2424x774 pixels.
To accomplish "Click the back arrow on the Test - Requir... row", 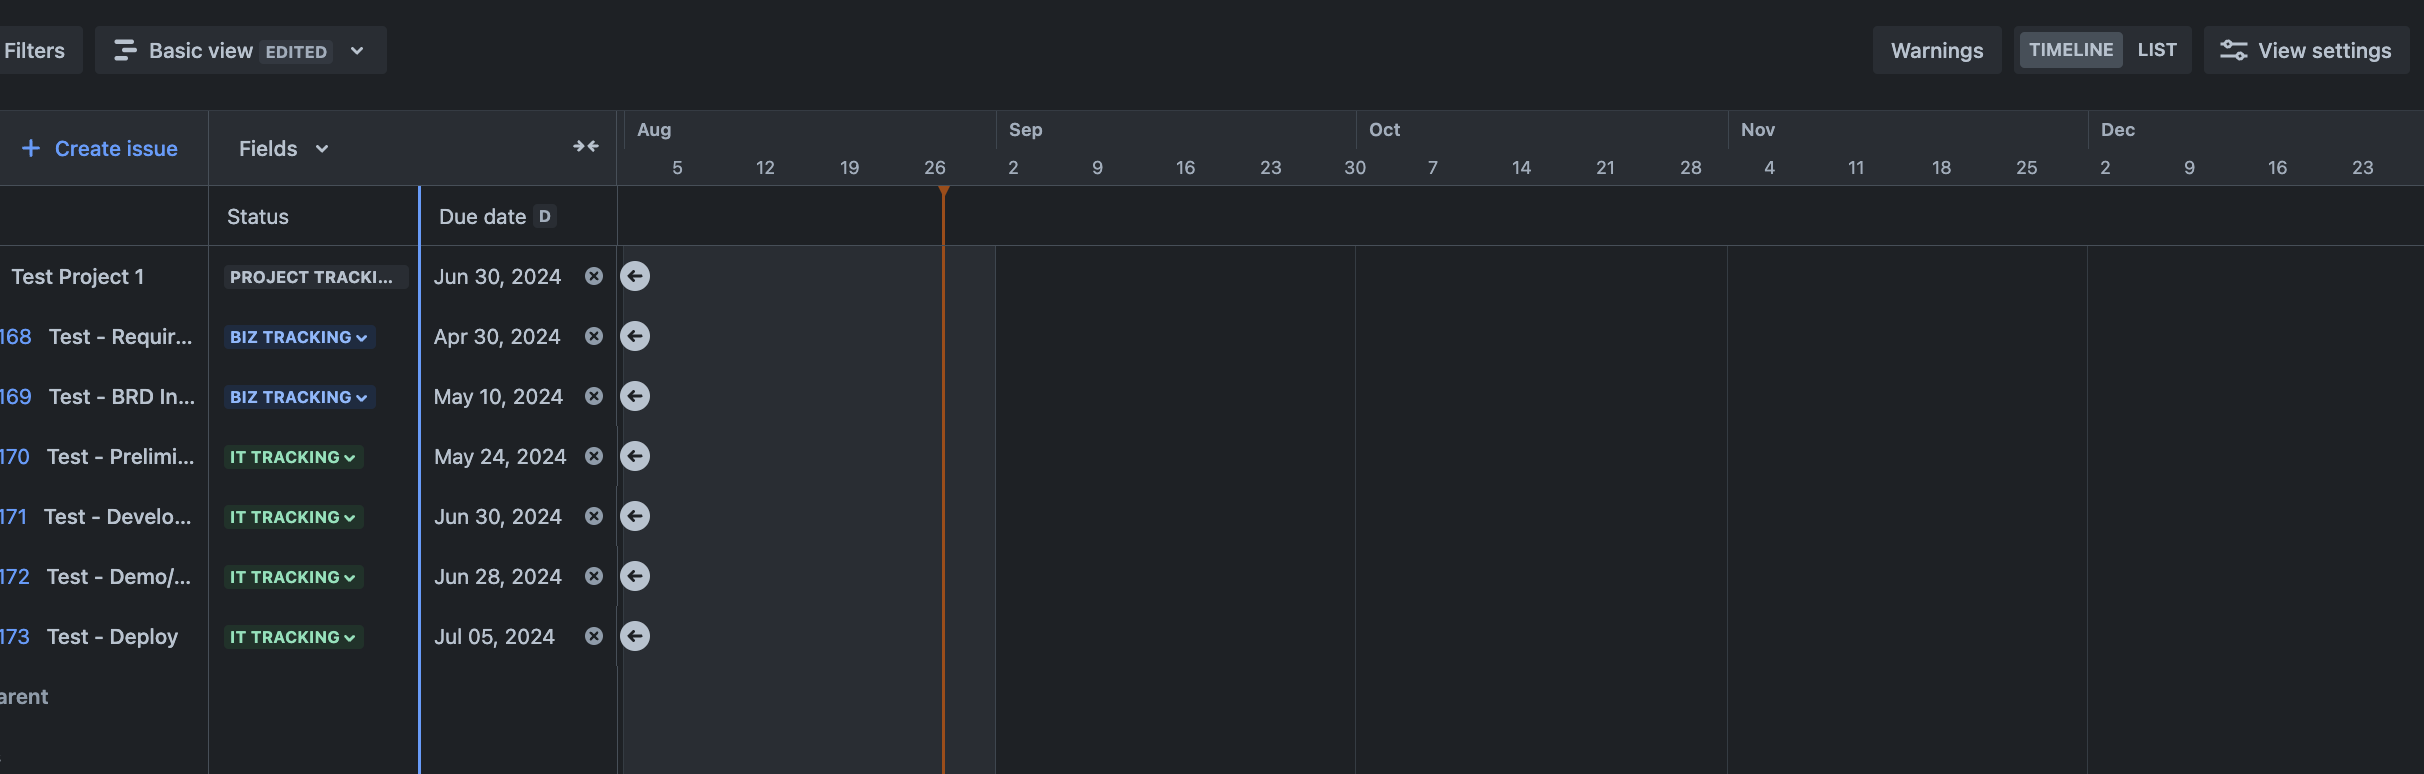I will pyautogui.click(x=635, y=336).
